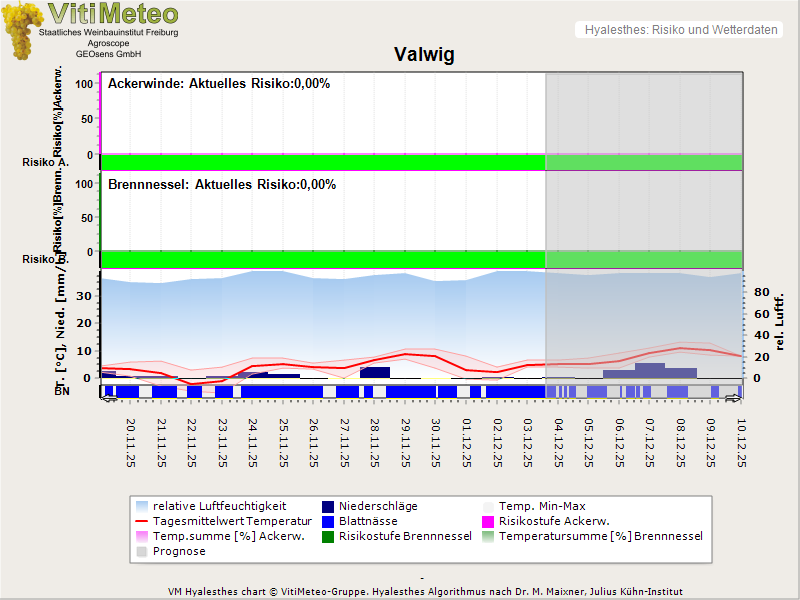
Task: Click the Valwig chart title
Action: [424, 55]
